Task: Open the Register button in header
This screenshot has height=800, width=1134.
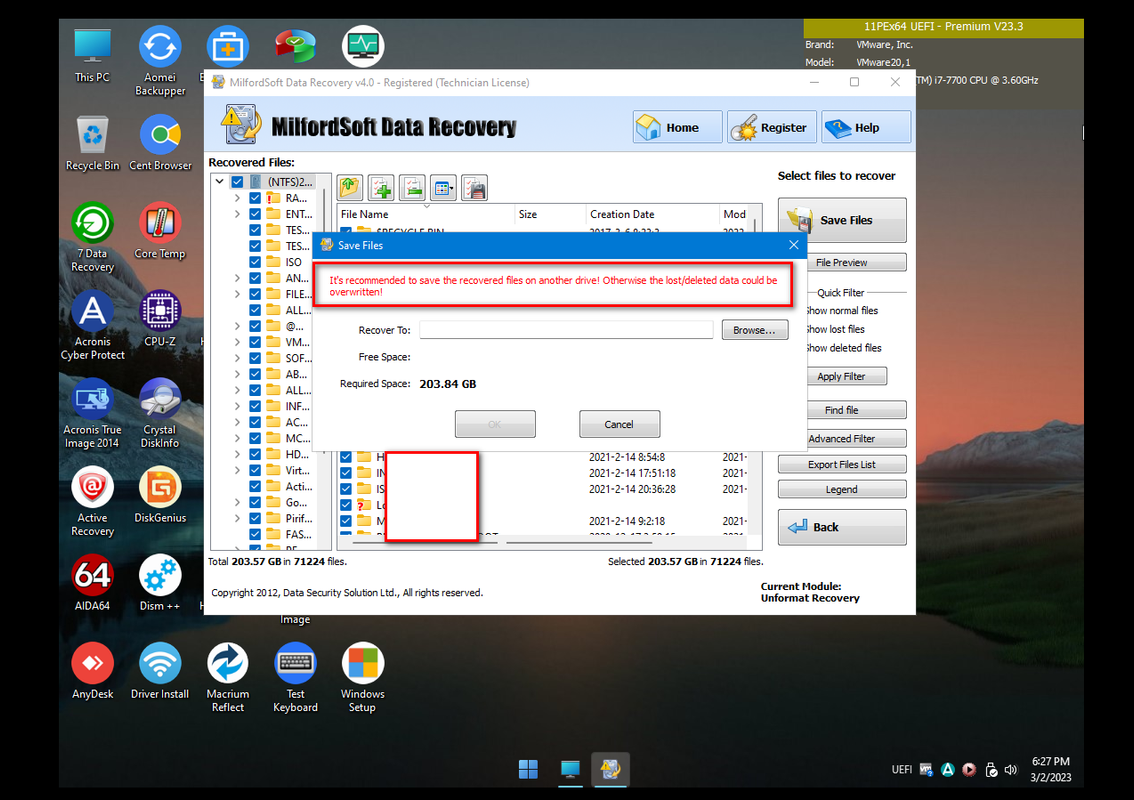Action: (x=772, y=127)
